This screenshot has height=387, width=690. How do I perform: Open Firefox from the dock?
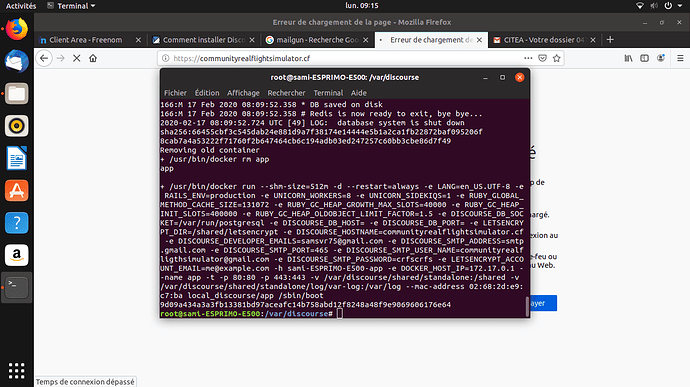tap(17, 29)
